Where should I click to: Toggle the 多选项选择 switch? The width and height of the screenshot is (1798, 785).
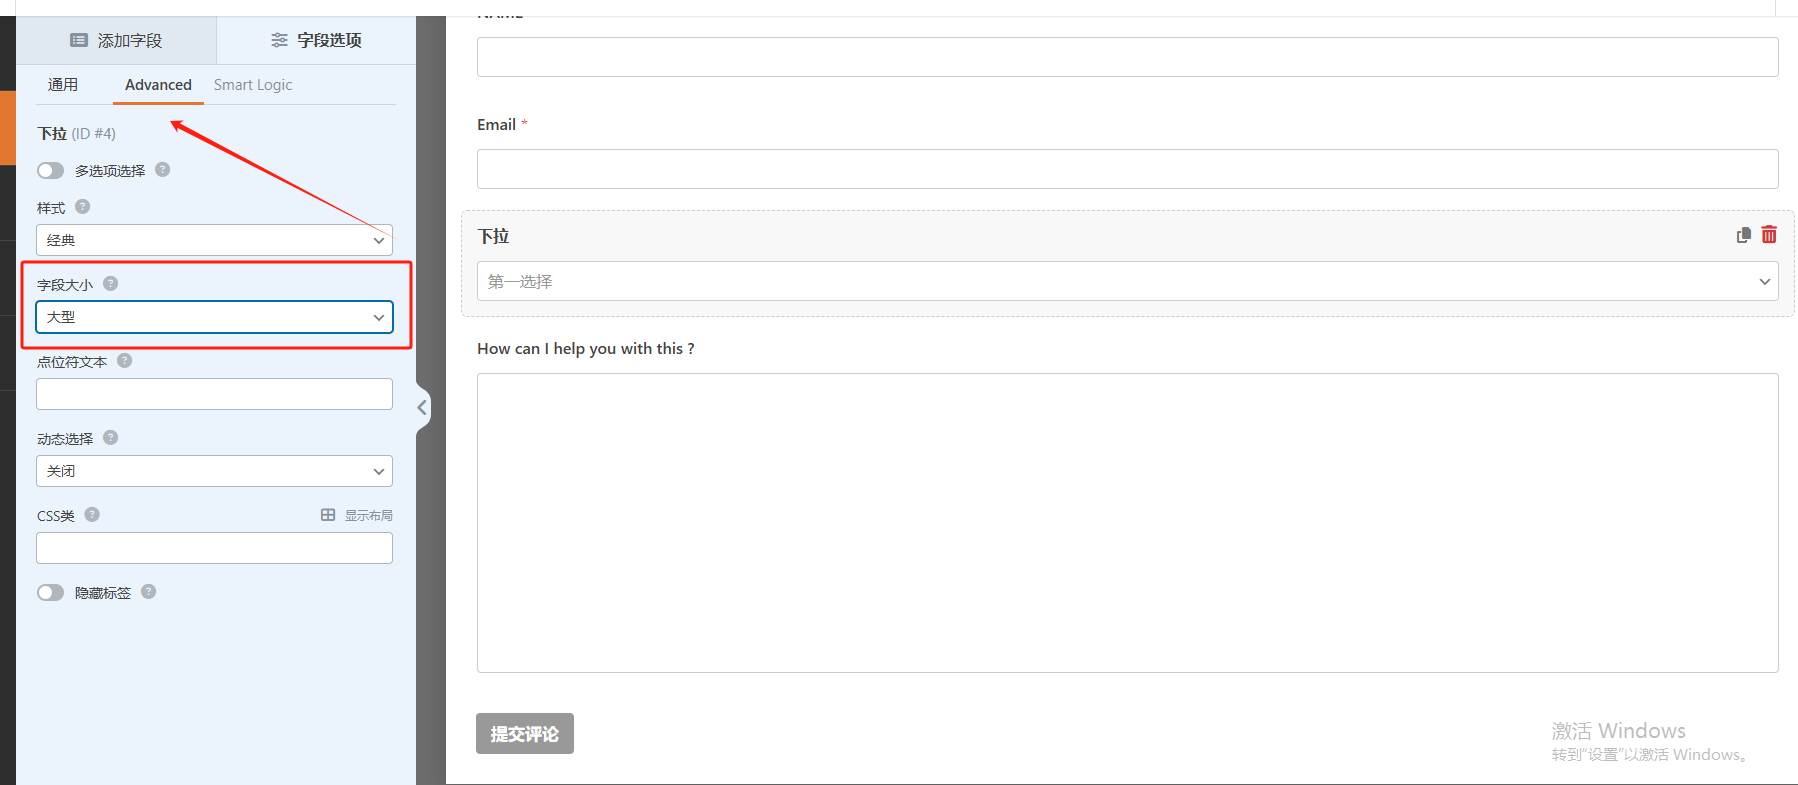click(51, 171)
